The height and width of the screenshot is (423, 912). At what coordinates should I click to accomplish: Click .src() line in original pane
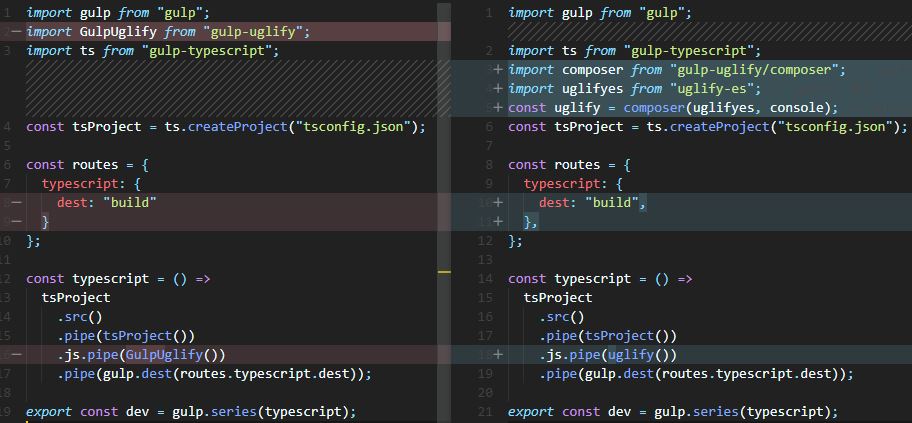click(x=80, y=317)
